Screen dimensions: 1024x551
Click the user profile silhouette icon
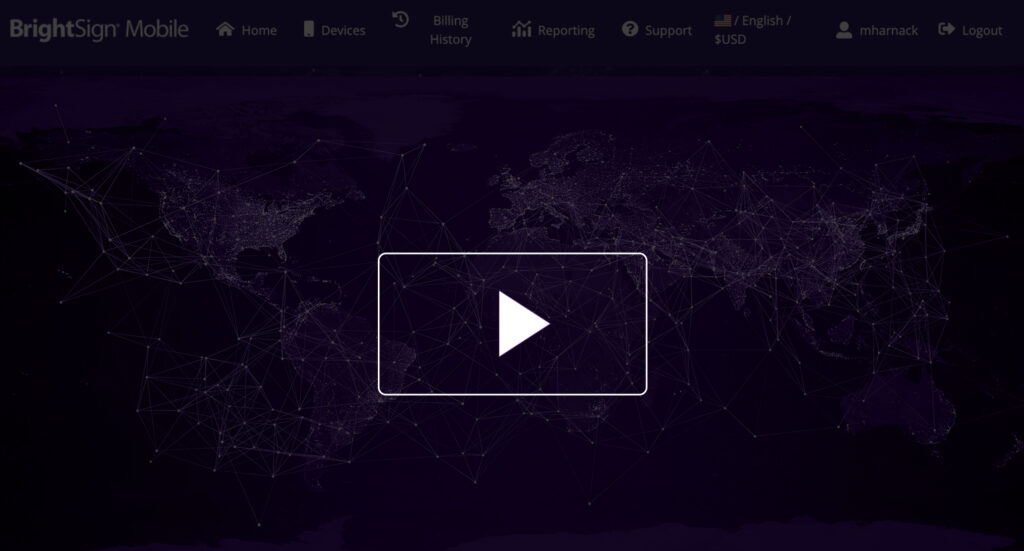click(x=845, y=30)
